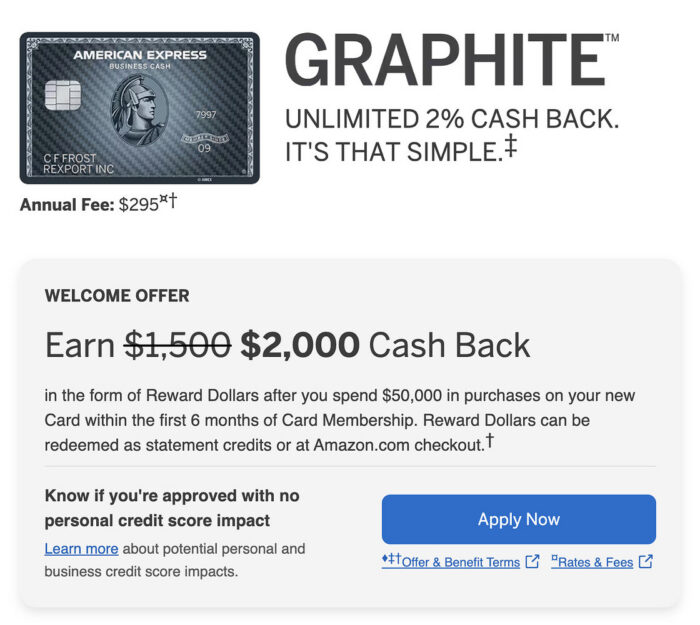The image size is (700, 625).
Task: Click the trademark symbol after GRAPHITE
Action: (612, 38)
